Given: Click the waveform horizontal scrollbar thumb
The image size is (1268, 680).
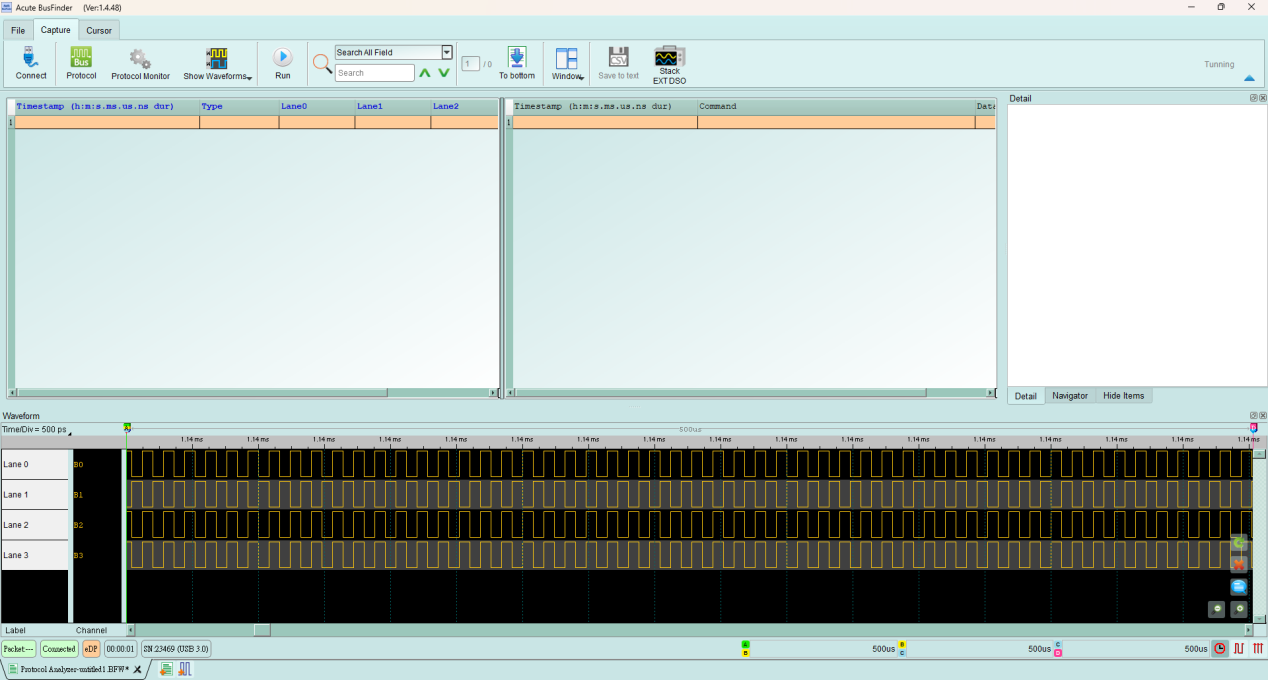Looking at the screenshot, I should [x=262, y=630].
